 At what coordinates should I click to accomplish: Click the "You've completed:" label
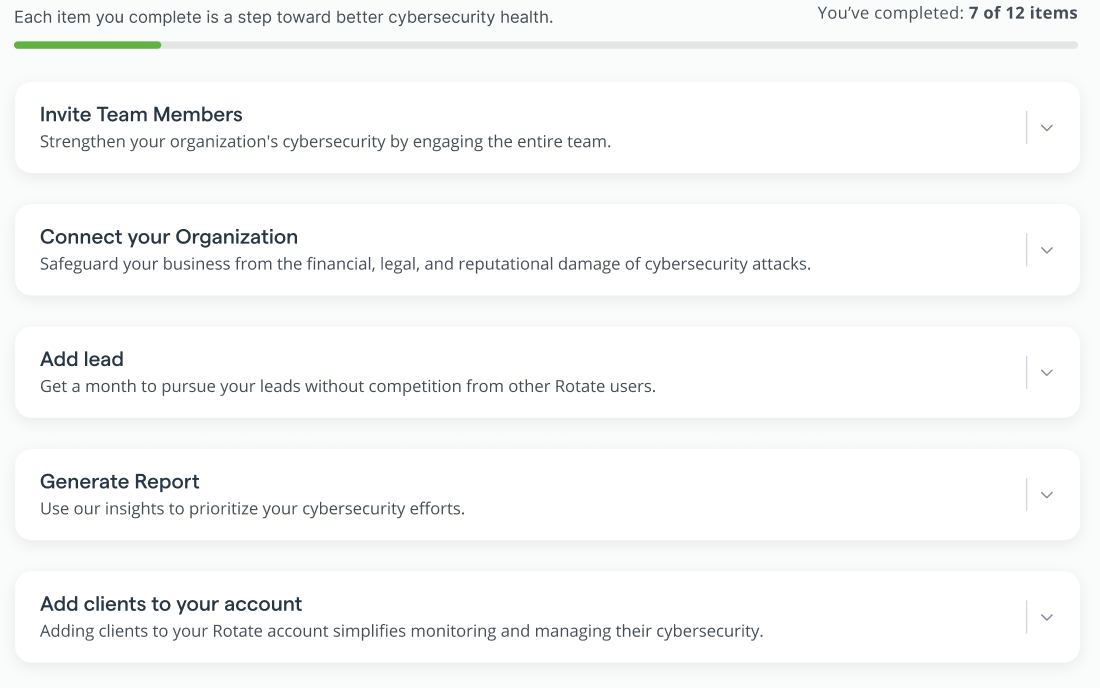tap(890, 13)
